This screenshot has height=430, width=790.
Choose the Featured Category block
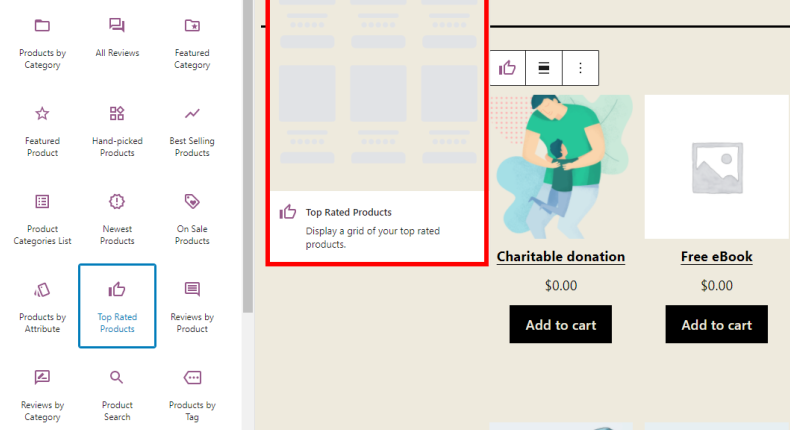tap(192, 43)
